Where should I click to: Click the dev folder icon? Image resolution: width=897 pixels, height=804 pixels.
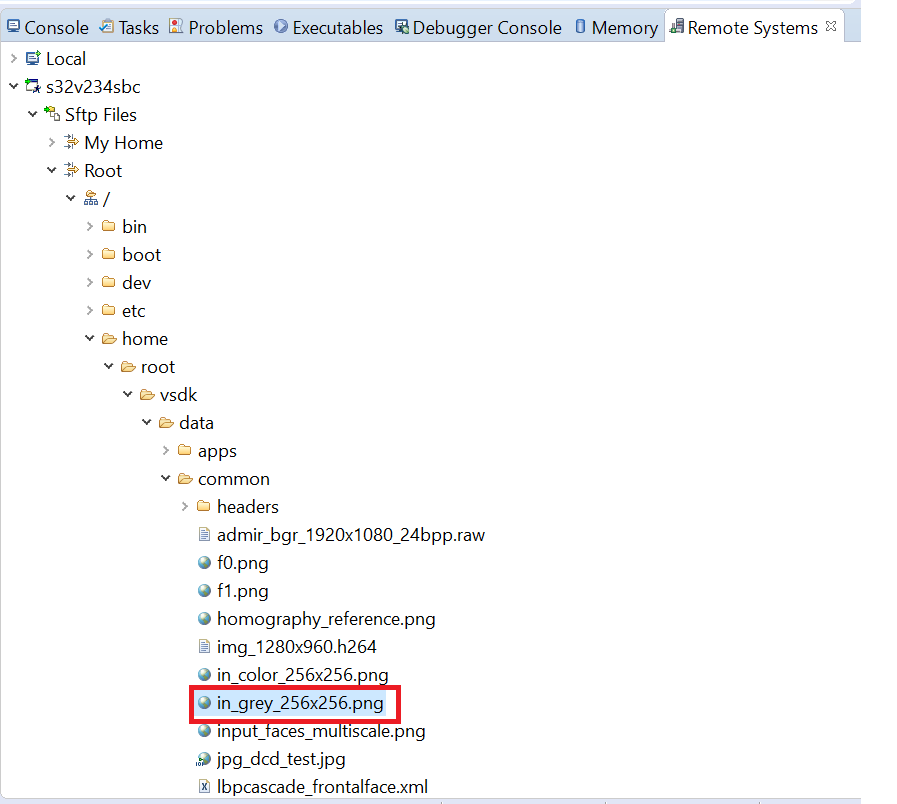(x=109, y=282)
